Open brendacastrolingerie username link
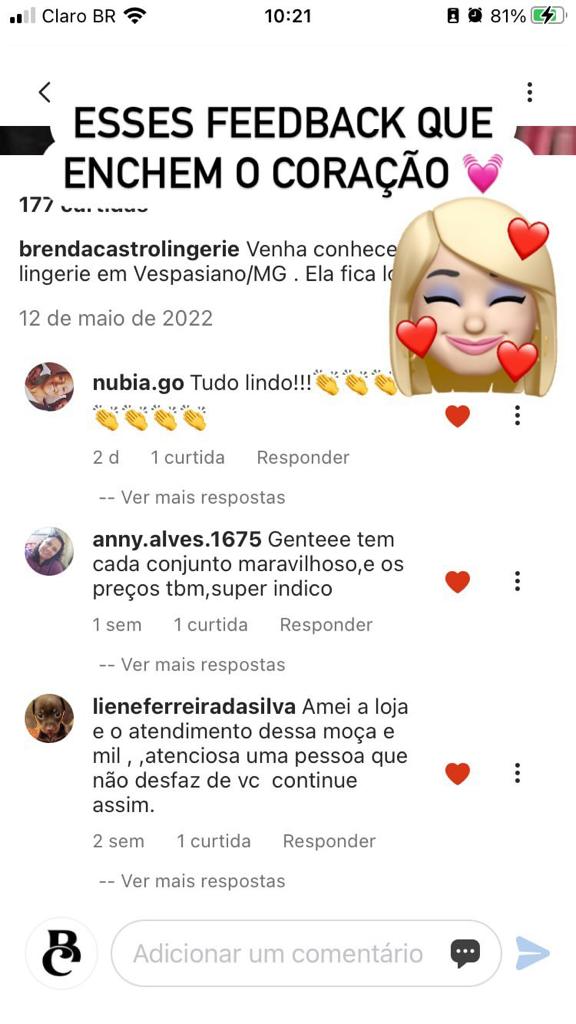 [x=129, y=249]
